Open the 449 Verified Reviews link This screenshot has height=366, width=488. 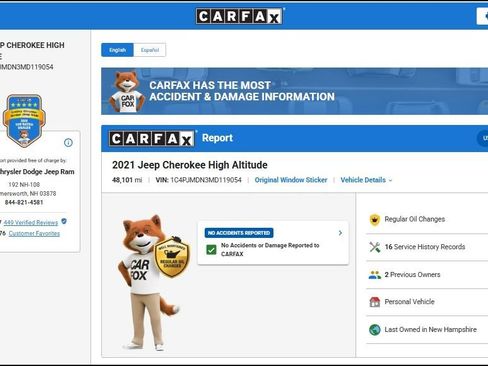tap(31, 223)
